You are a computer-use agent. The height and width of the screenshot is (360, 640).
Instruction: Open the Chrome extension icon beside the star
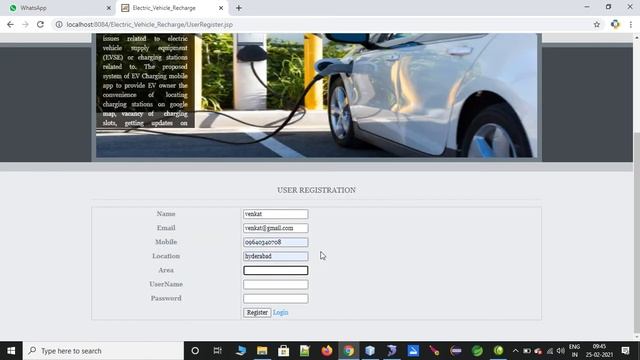pyautogui.click(x=615, y=24)
